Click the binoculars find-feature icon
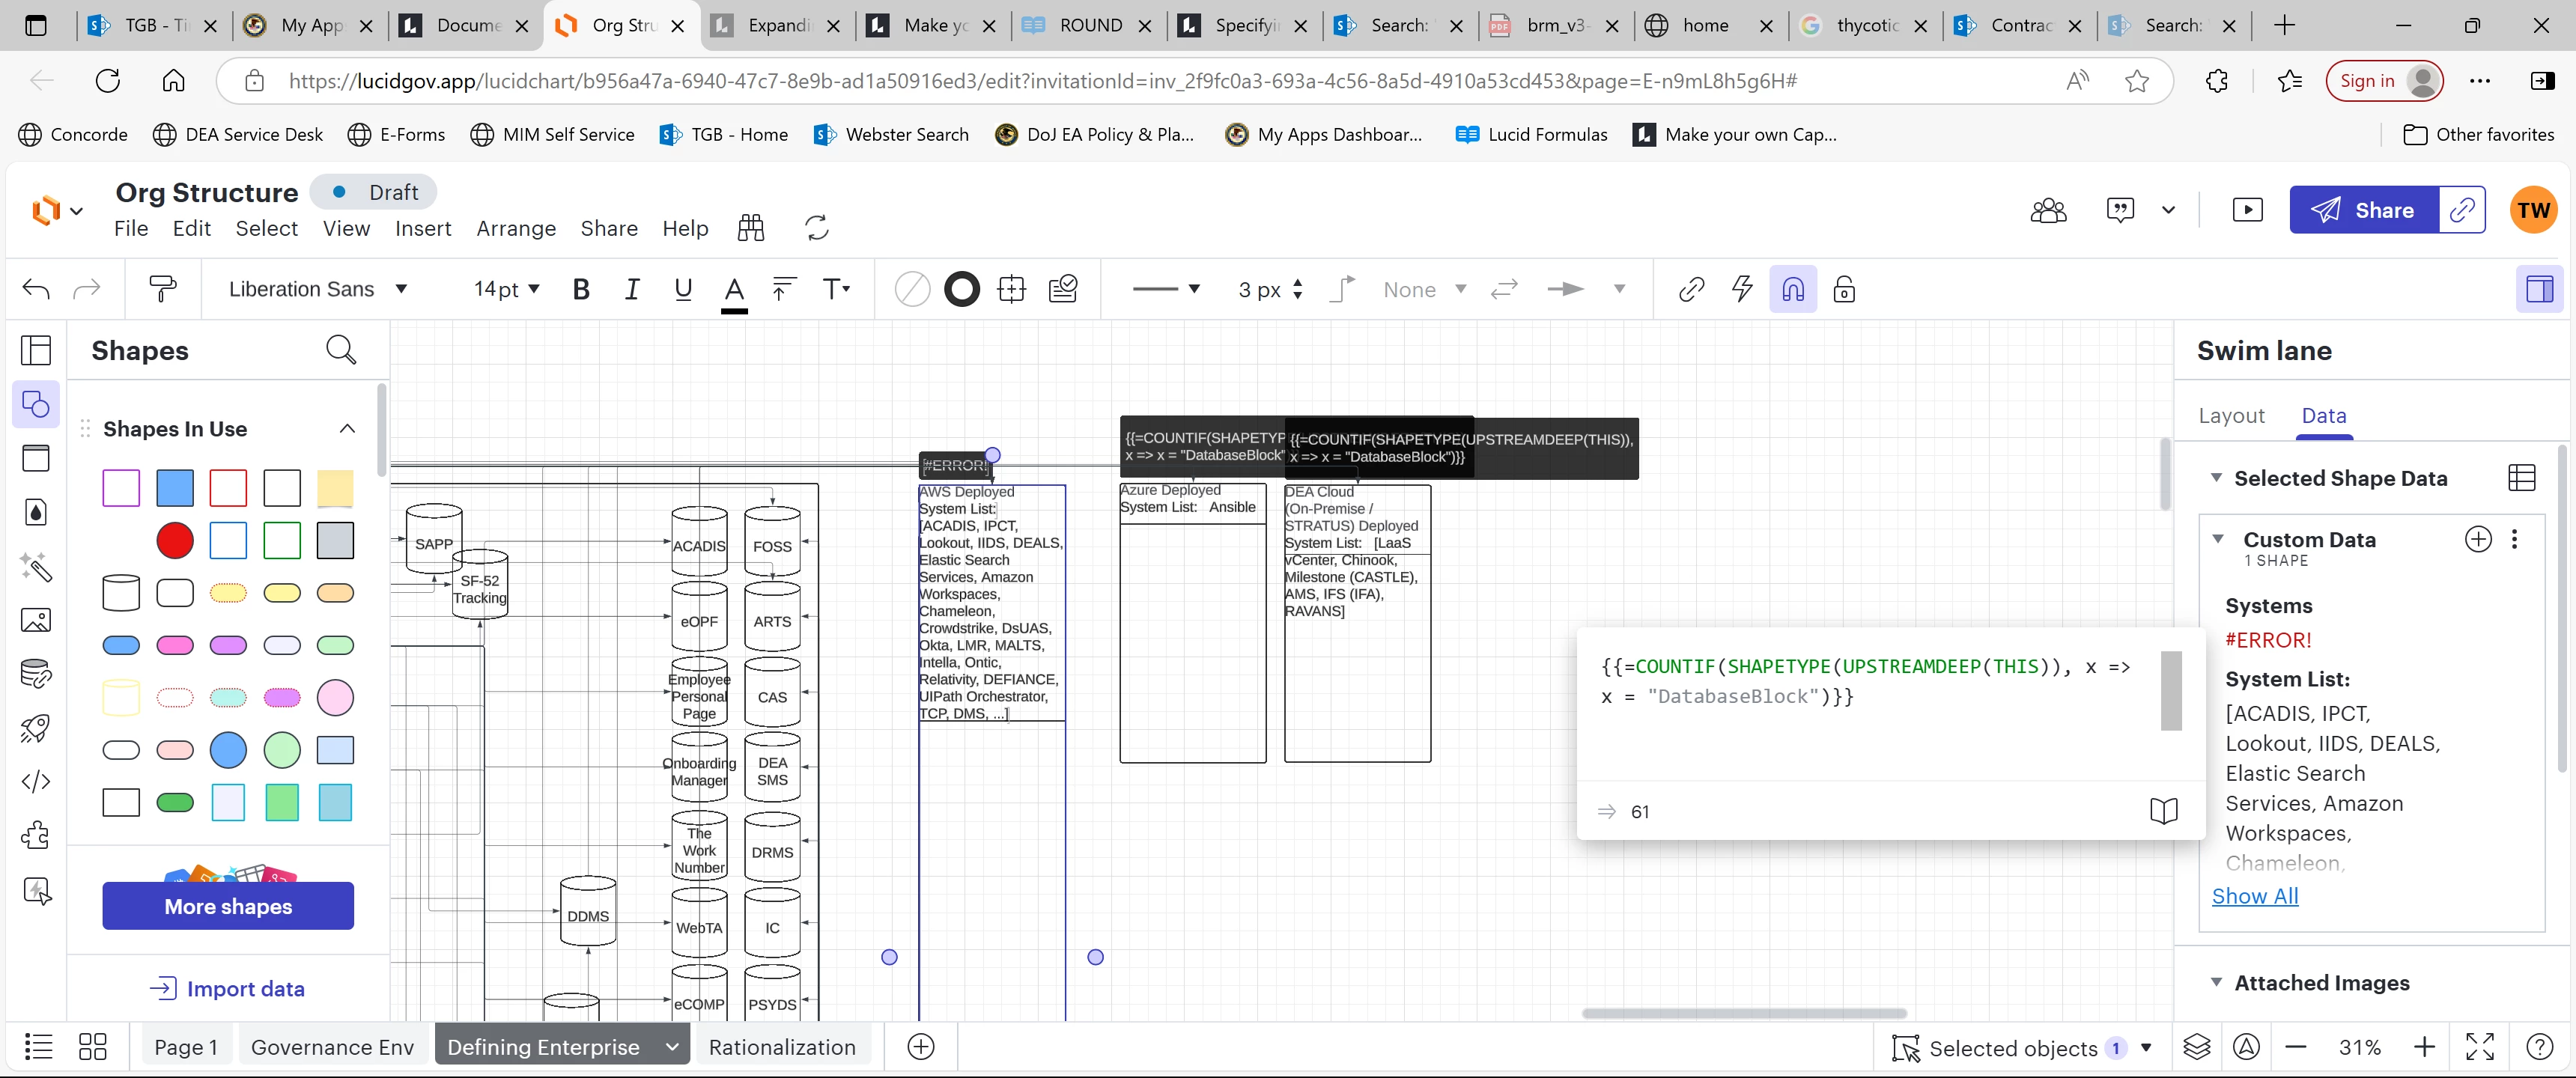This screenshot has height=1078, width=2576. [x=751, y=228]
